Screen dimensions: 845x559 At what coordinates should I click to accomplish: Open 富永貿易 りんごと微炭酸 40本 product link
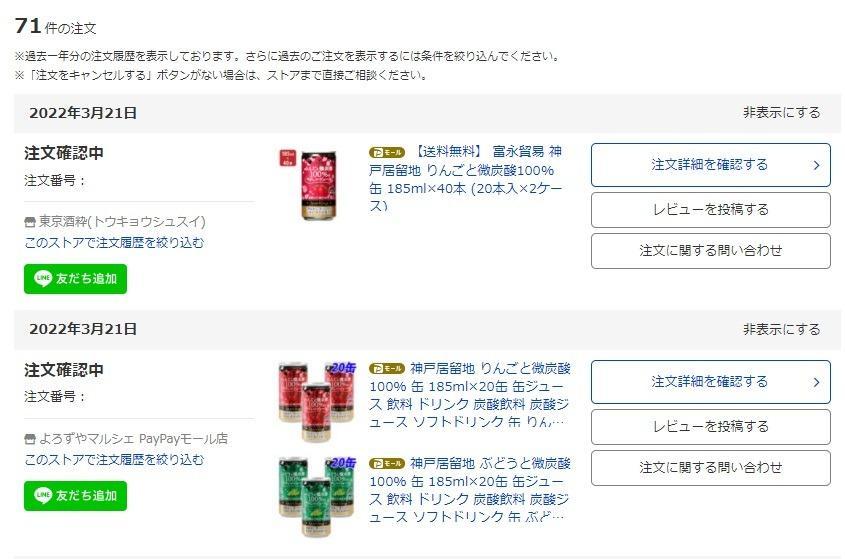466,179
